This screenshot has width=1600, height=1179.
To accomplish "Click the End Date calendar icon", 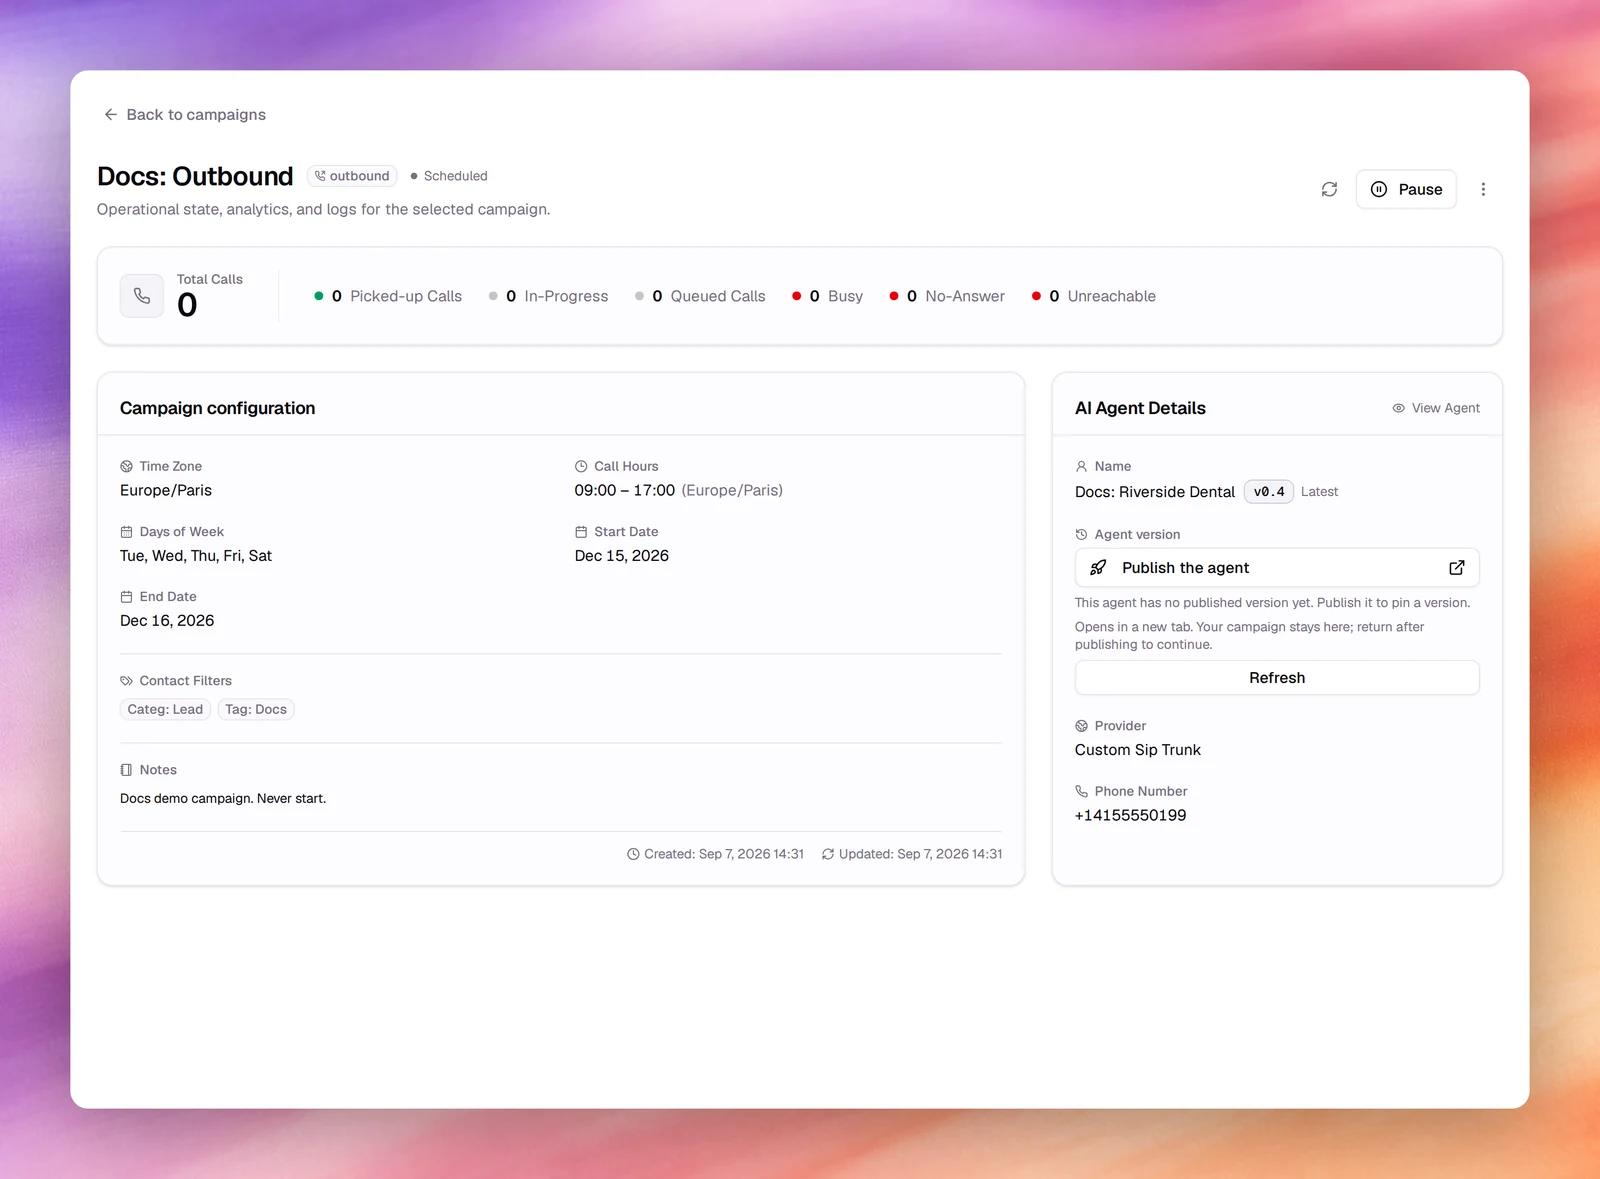I will (x=126, y=597).
